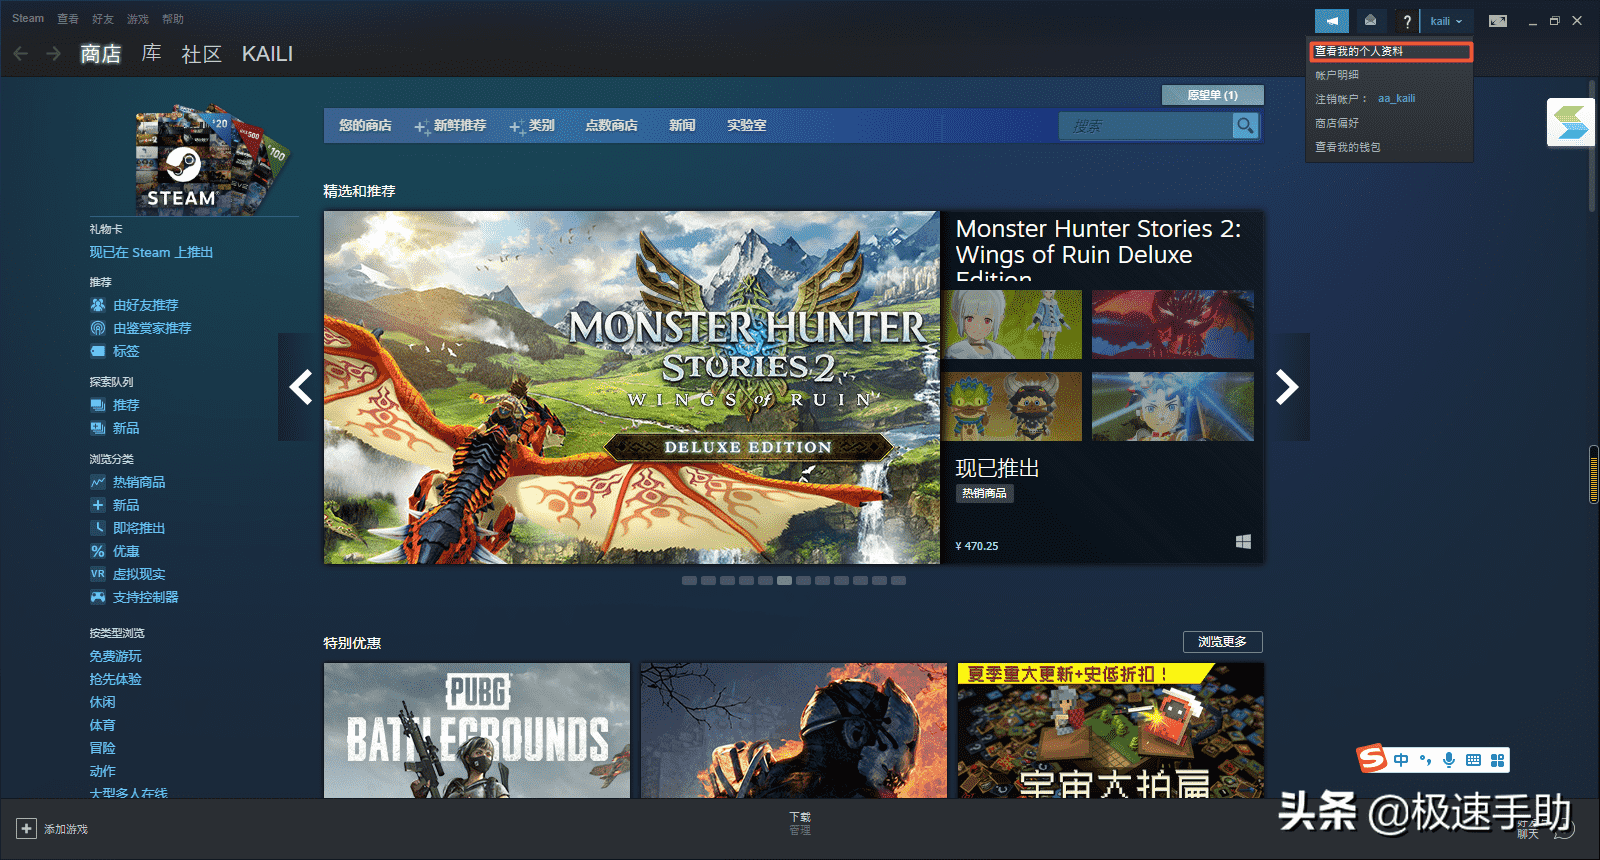Image resolution: width=1600 pixels, height=860 pixels.
Task: Open Monster Hunter Stories 2 banner
Action: [x=632, y=387]
